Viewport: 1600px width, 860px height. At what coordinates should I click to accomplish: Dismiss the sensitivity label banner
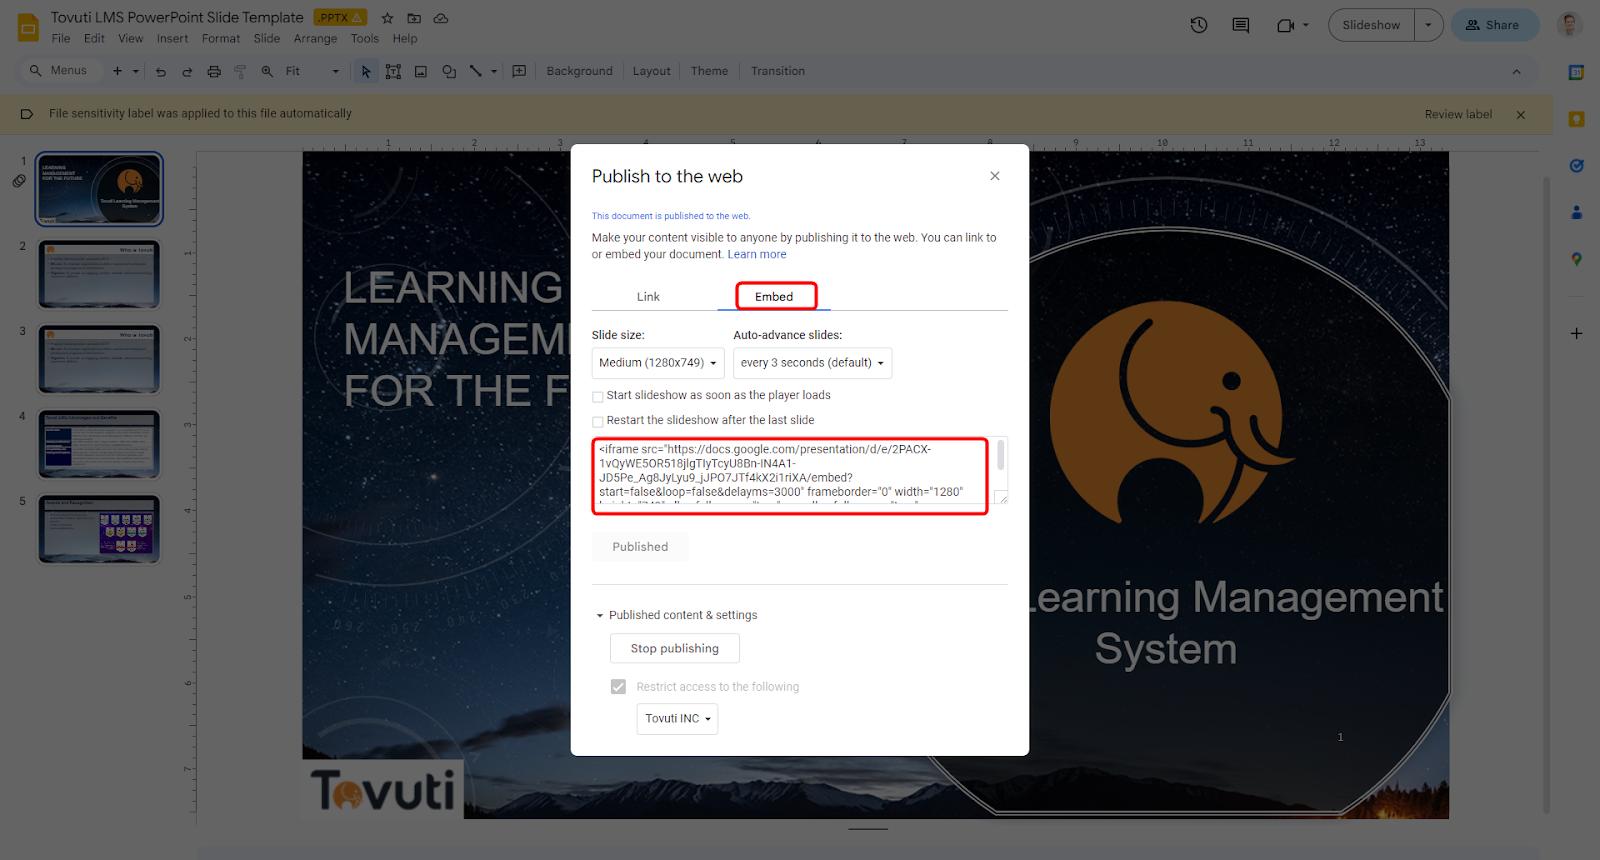[x=1521, y=114]
